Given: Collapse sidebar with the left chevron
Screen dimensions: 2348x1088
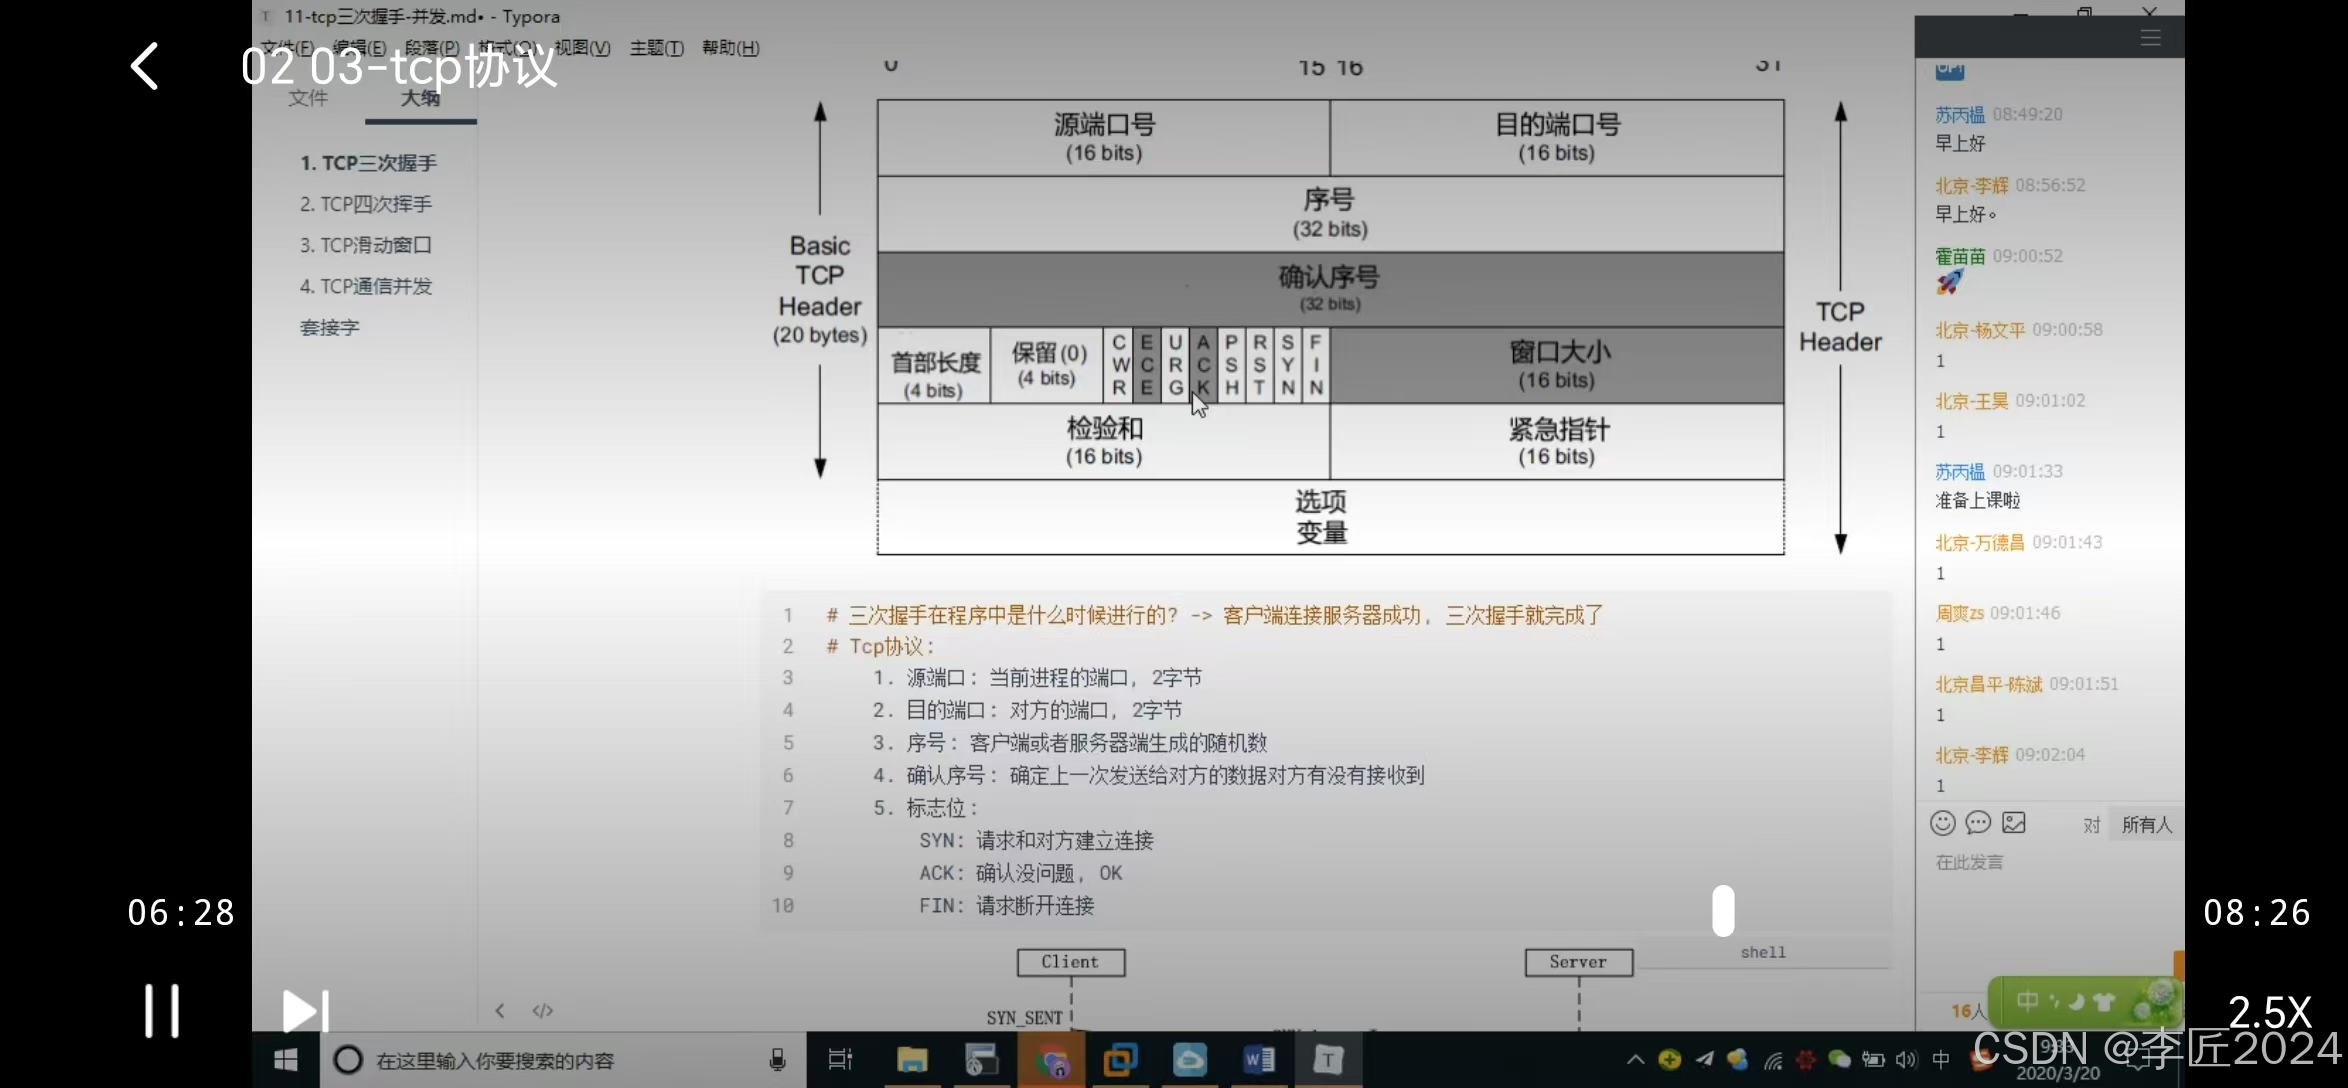Looking at the screenshot, I should (500, 1010).
